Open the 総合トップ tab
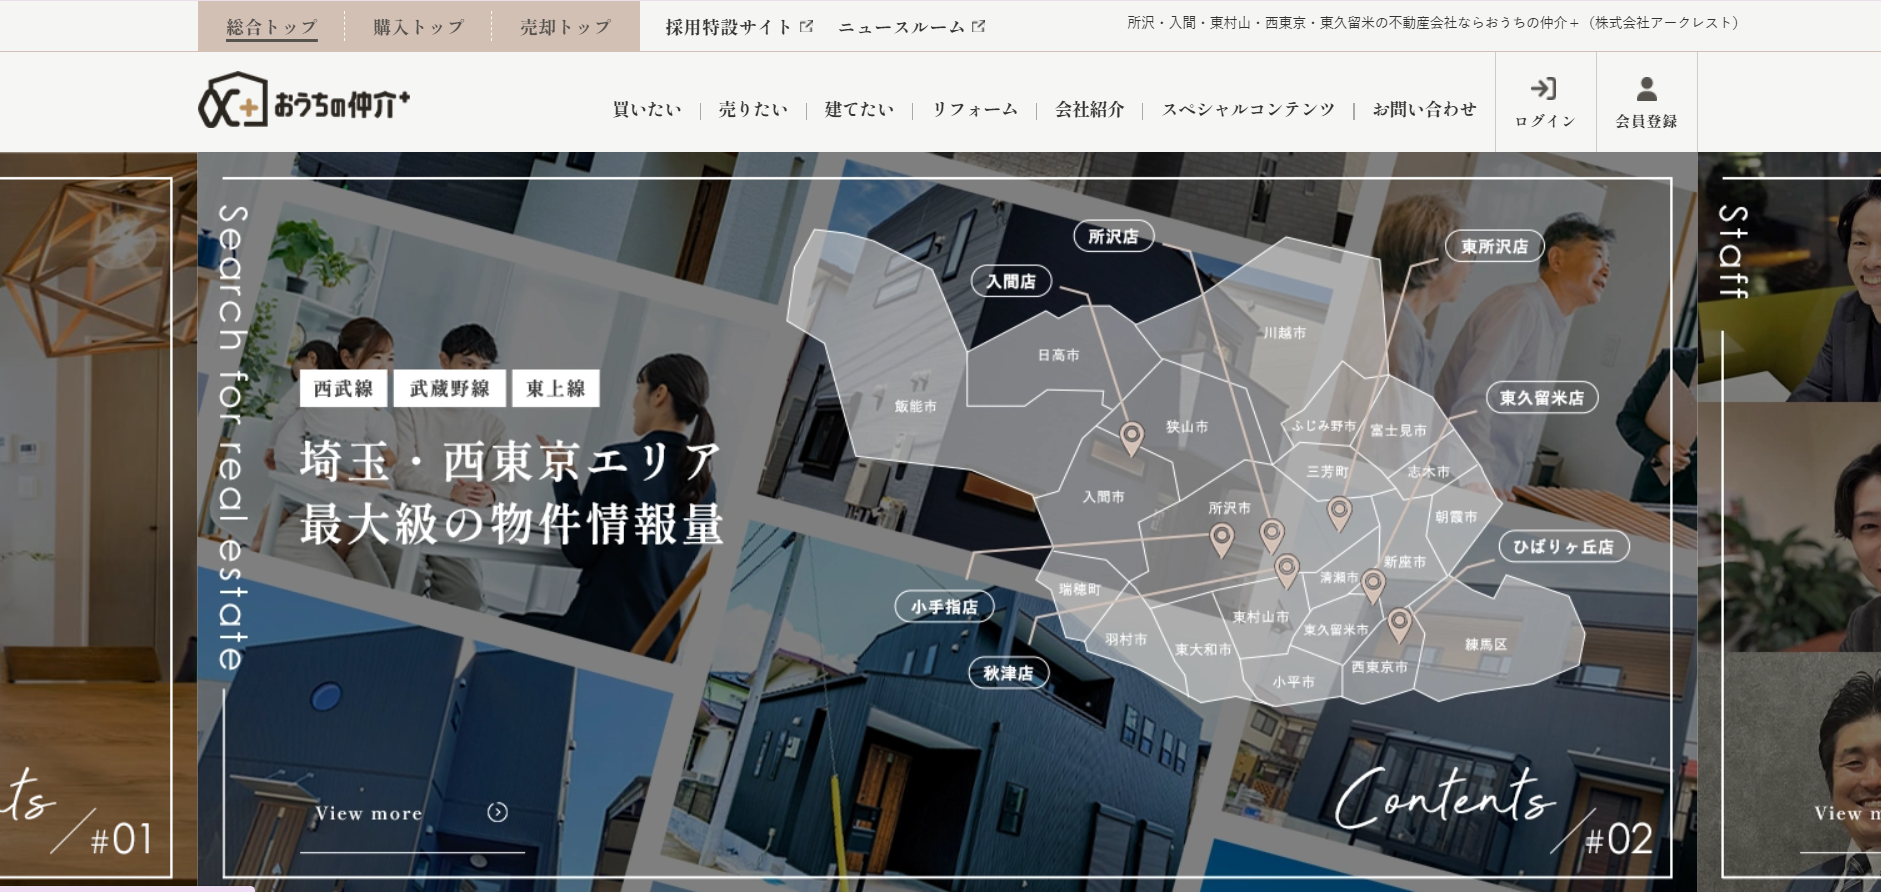 tap(271, 27)
